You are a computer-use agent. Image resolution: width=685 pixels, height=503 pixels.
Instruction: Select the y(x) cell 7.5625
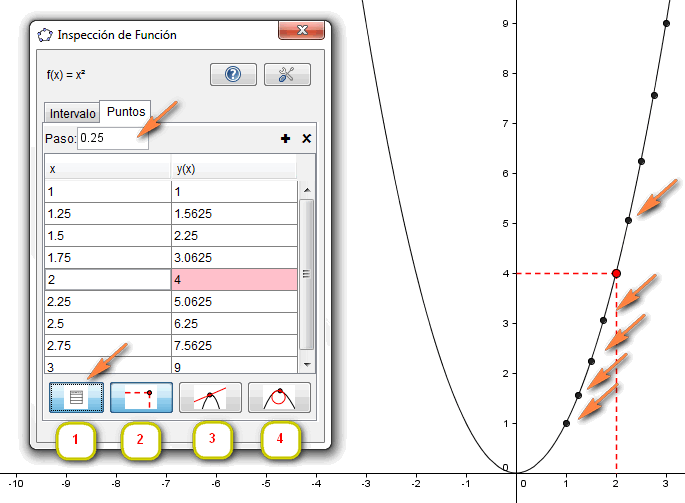235,346
